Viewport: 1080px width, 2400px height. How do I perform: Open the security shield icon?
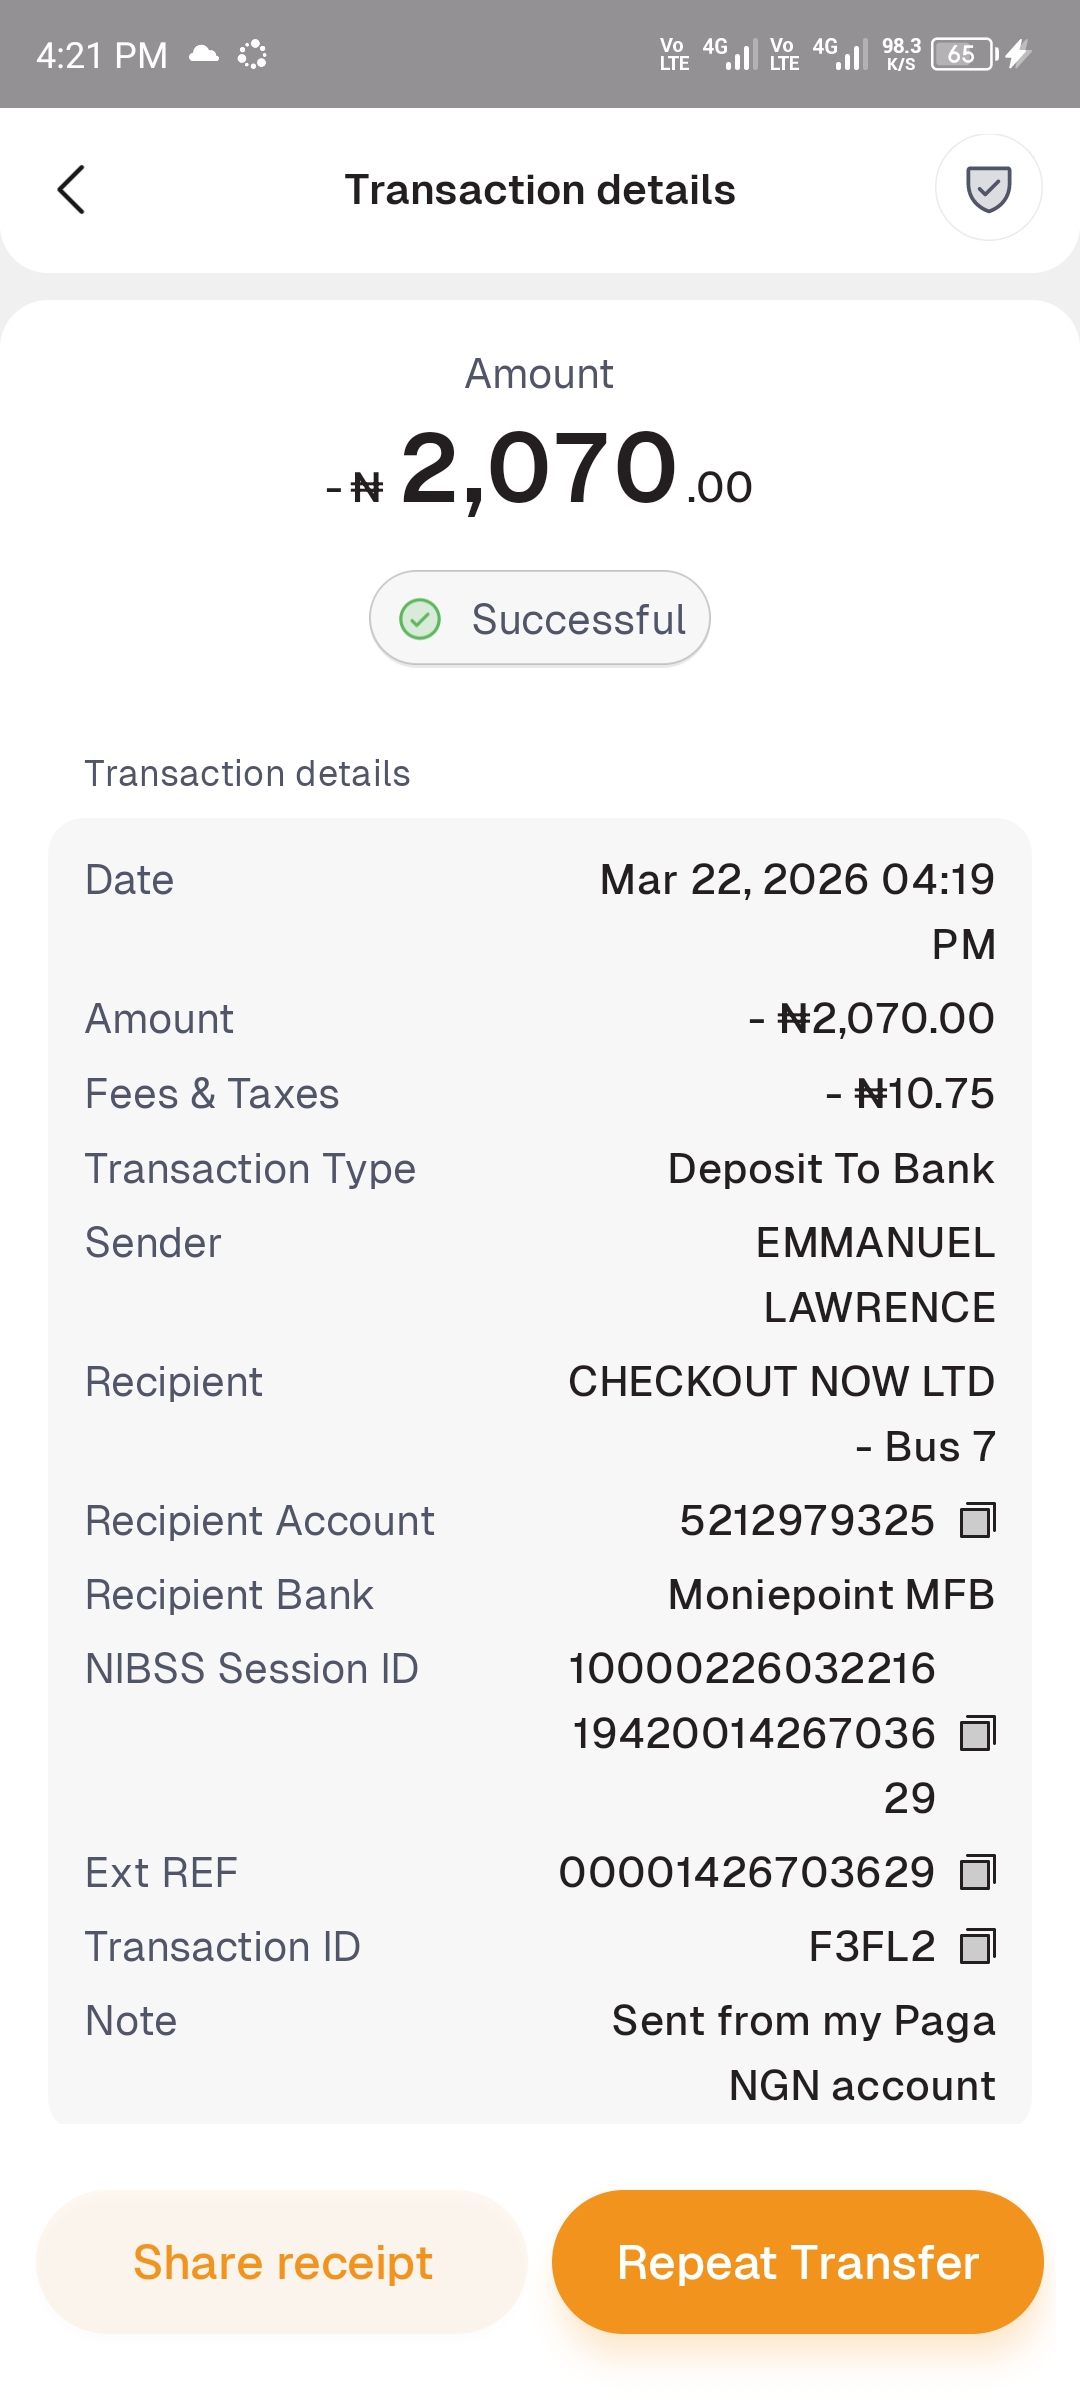988,188
